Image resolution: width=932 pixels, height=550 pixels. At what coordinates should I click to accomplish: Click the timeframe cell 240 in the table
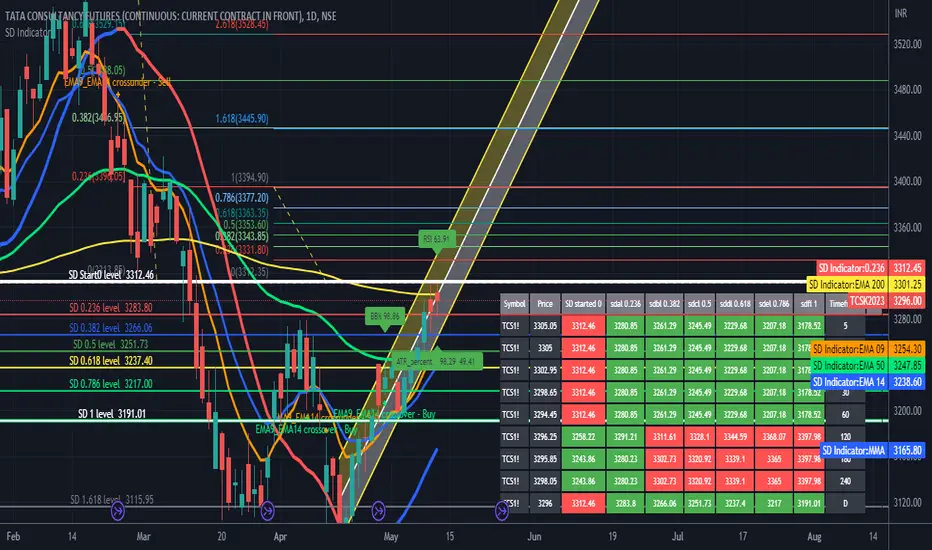click(845, 481)
